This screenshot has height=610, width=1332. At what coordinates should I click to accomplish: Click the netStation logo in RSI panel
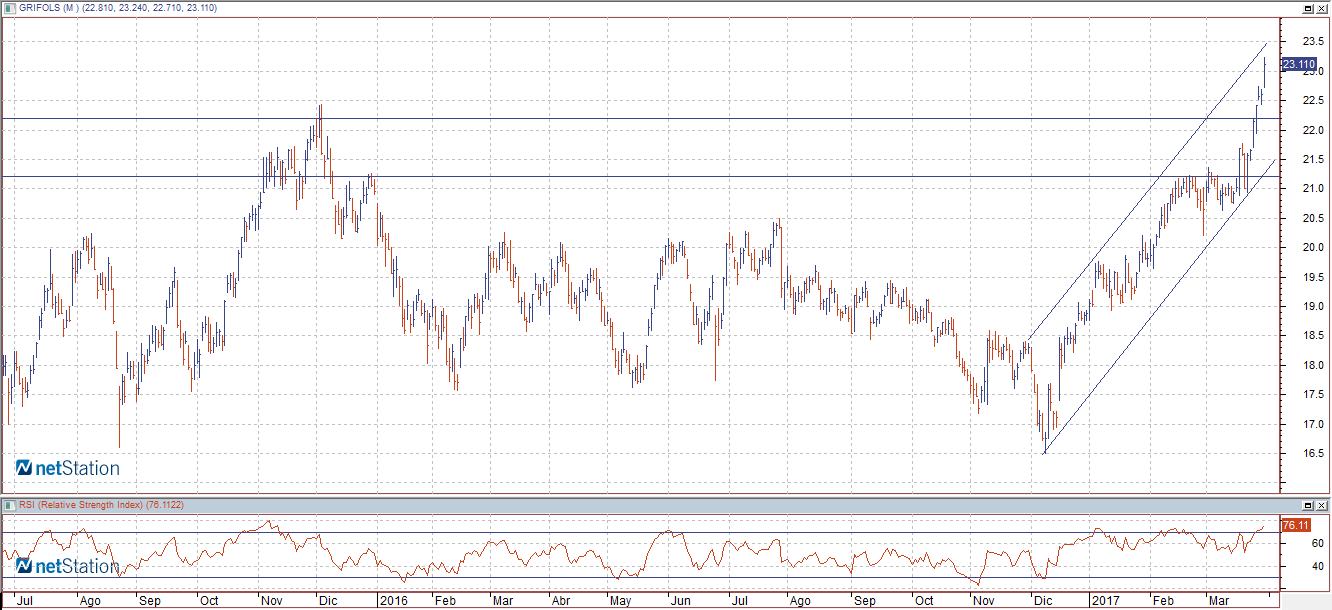pos(68,567)
